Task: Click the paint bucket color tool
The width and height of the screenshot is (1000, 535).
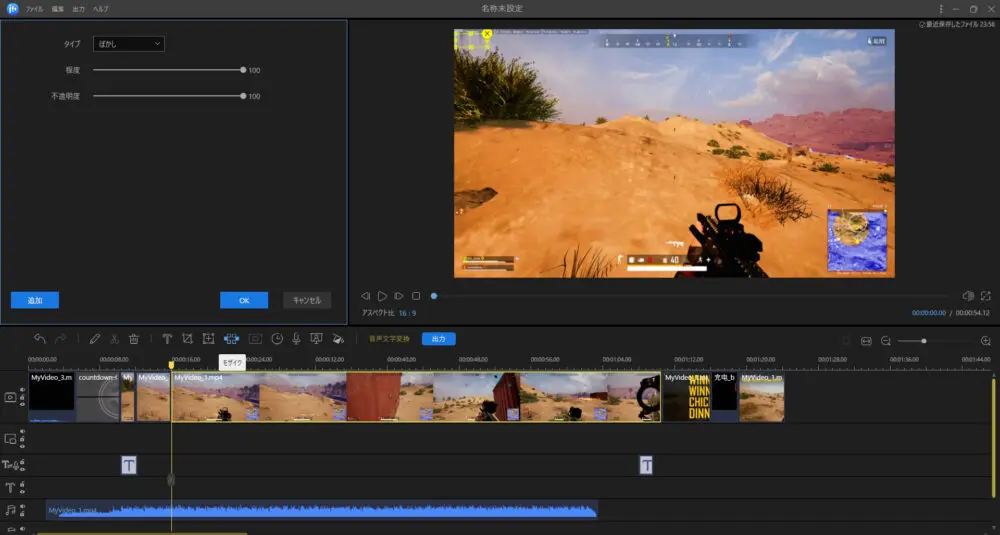Action: pos(338,339)
